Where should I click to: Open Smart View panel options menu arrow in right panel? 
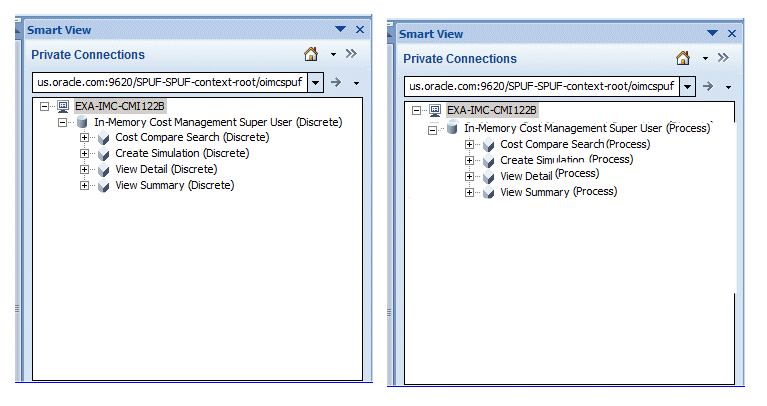(x=713, y=33)
